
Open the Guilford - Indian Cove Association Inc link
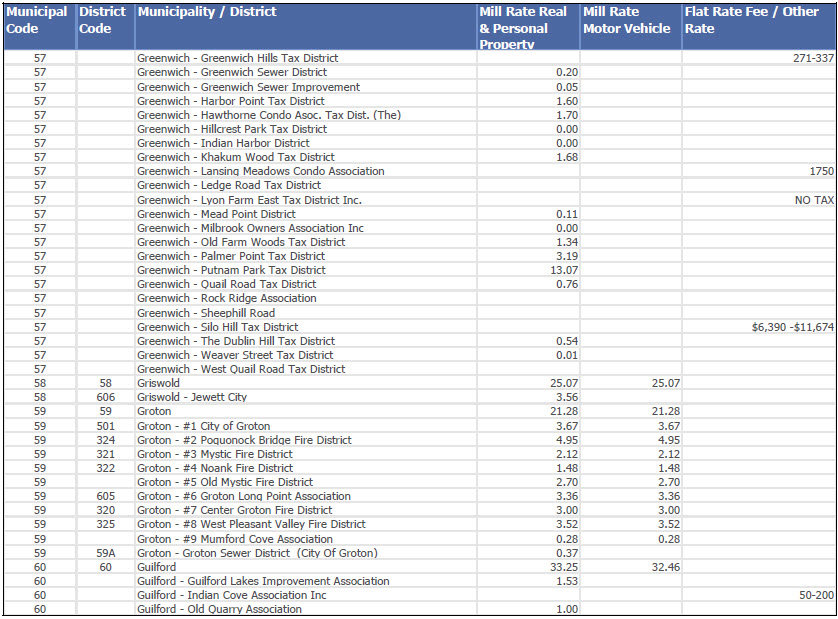(x=232, y=595)
